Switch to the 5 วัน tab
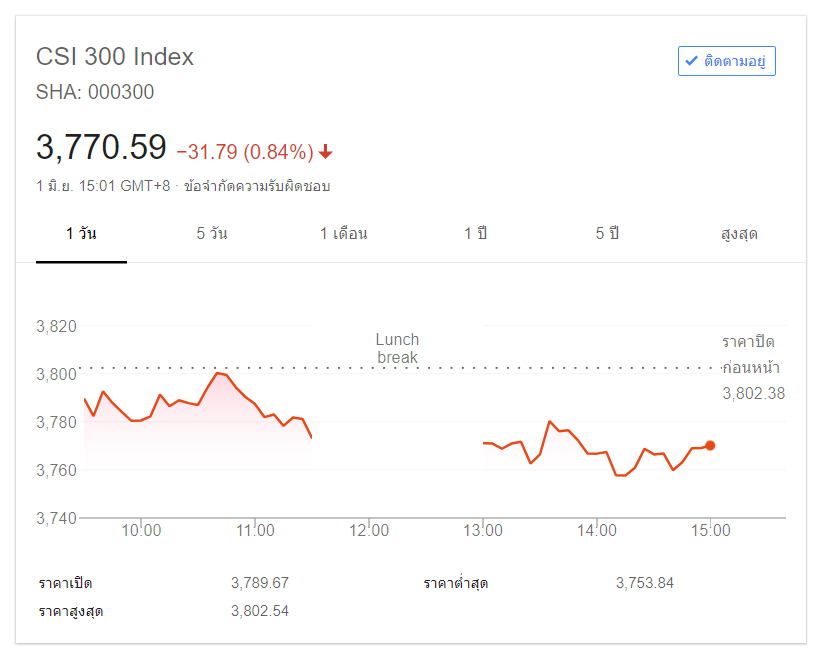This screenshot has width=820, height=653. coord(212,234)
